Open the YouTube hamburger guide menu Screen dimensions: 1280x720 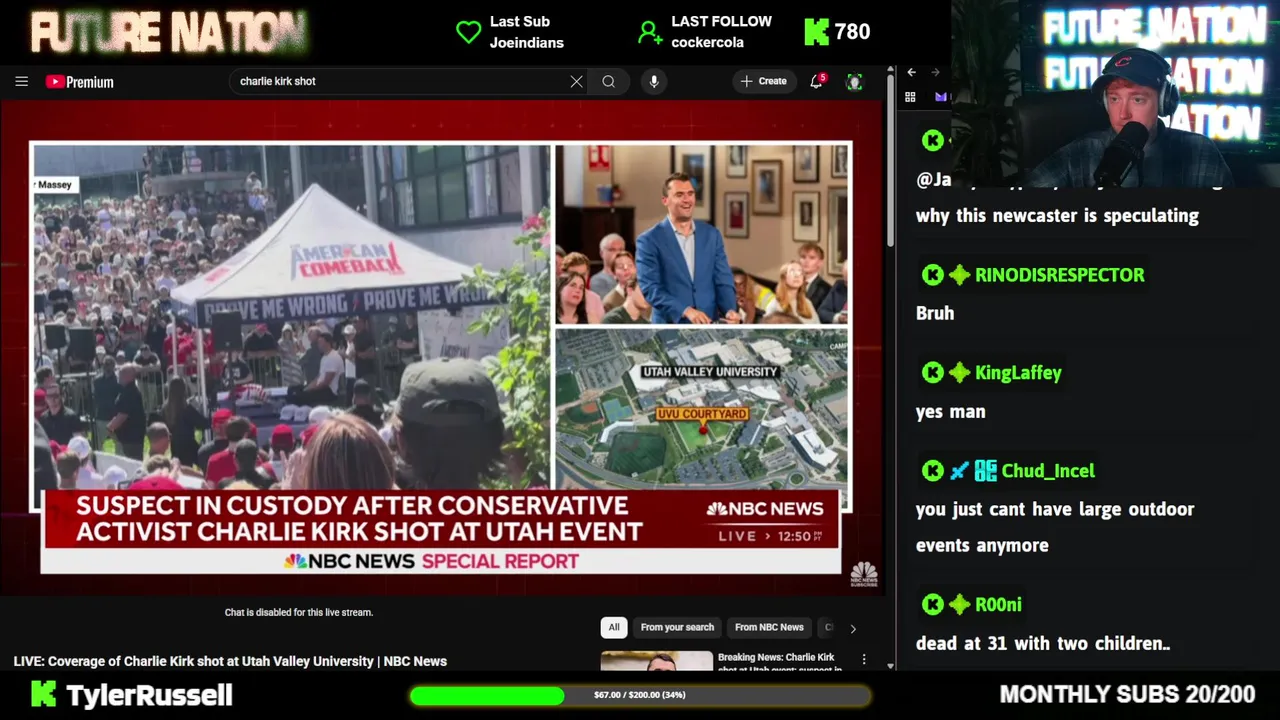(21, 82)
